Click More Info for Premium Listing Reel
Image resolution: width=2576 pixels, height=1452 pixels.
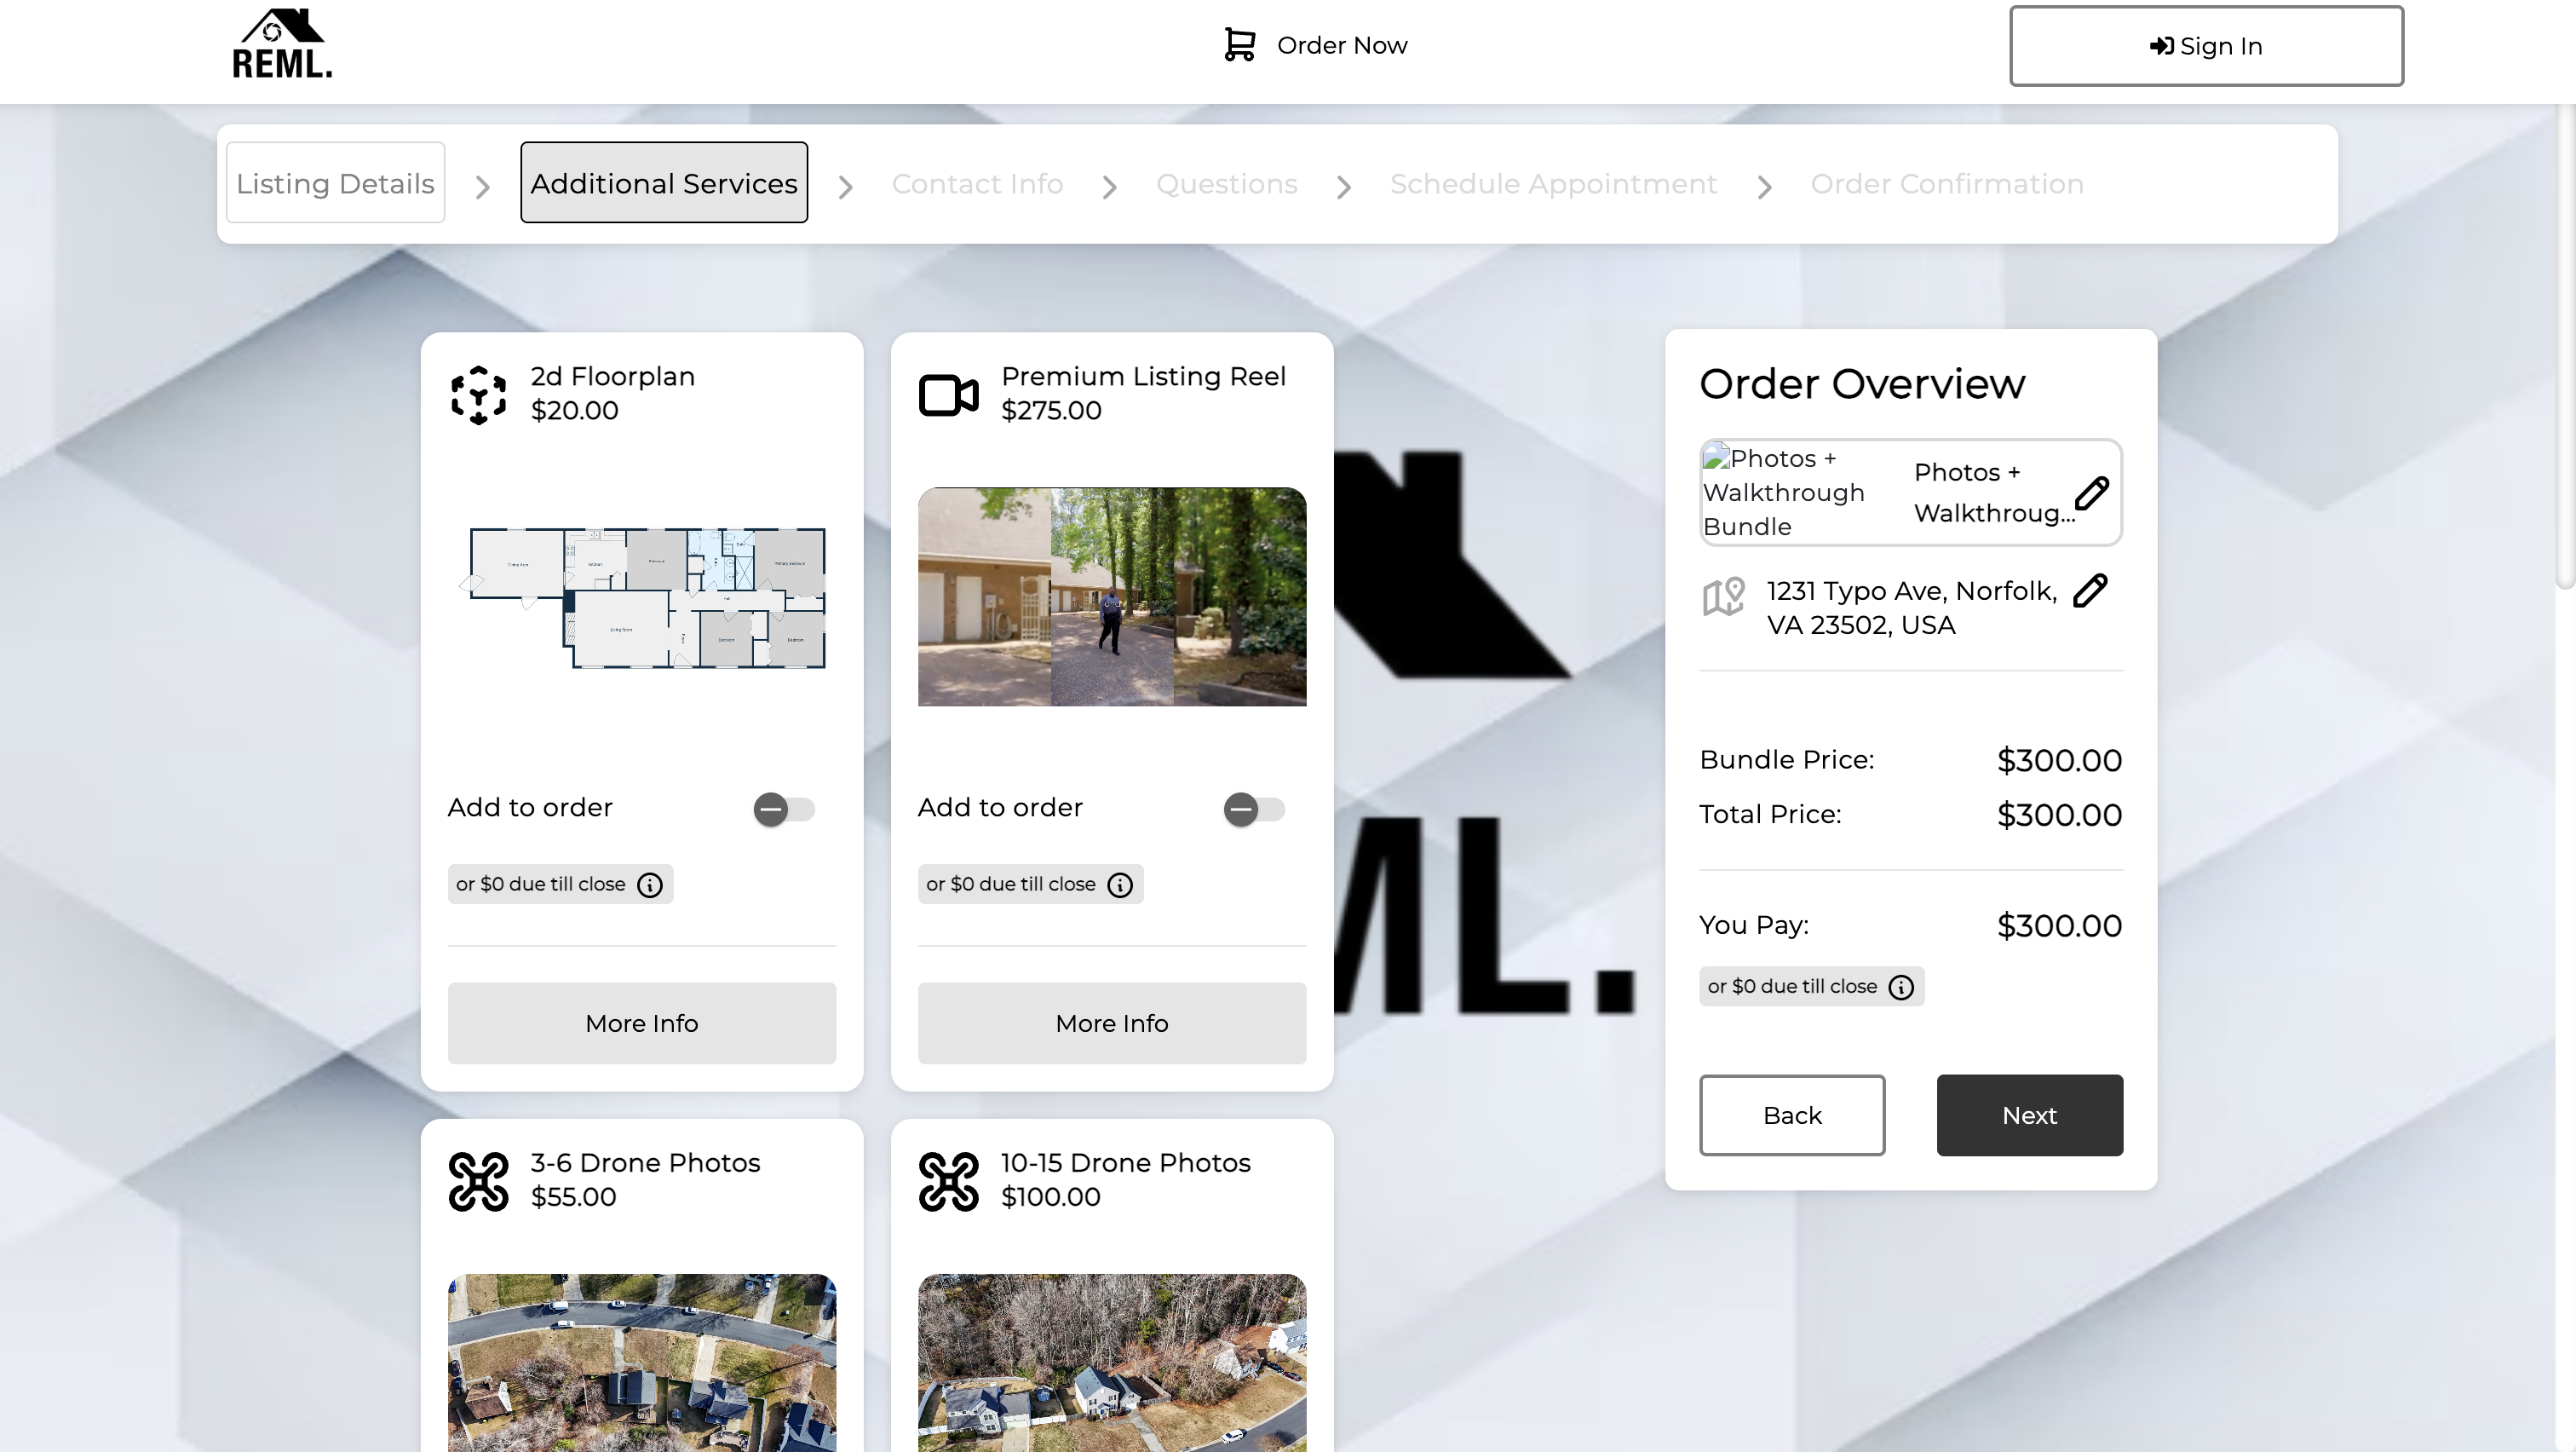(x=1112, y=1023)
